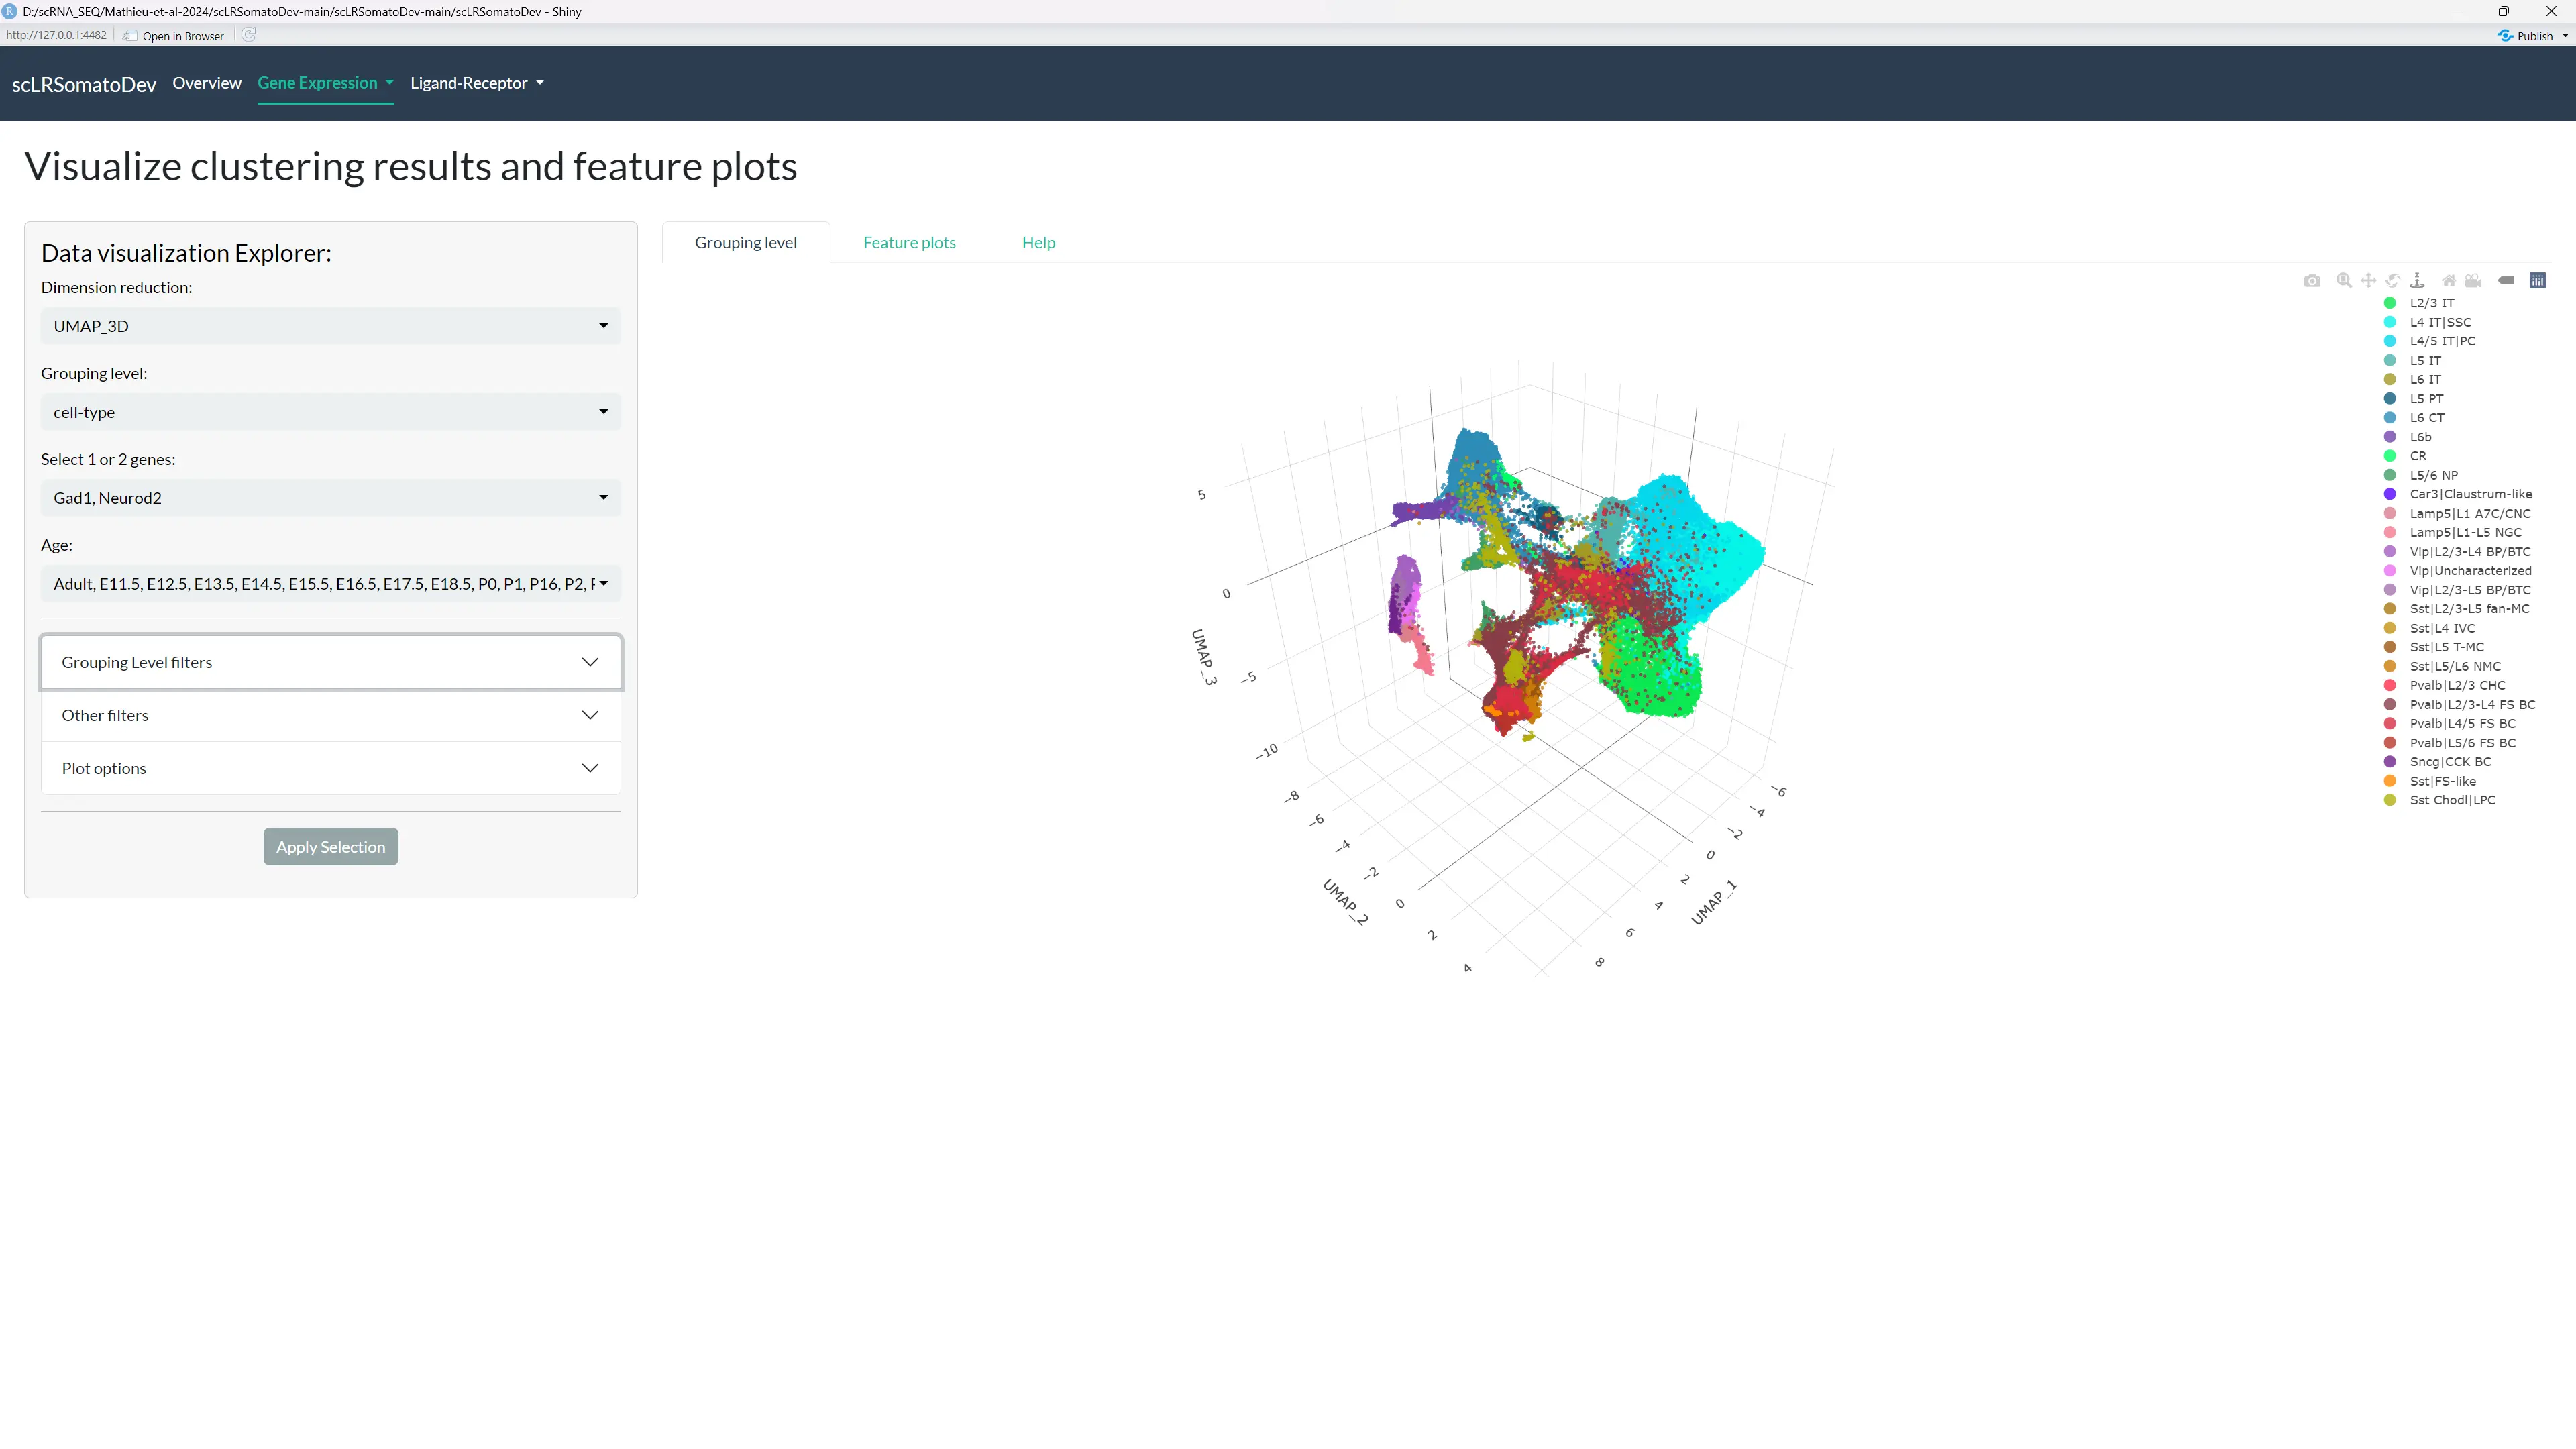The width and height of the screenshot is (2576, 1449).
Task: Switch to the Feature plots tab
Action: 909,242
